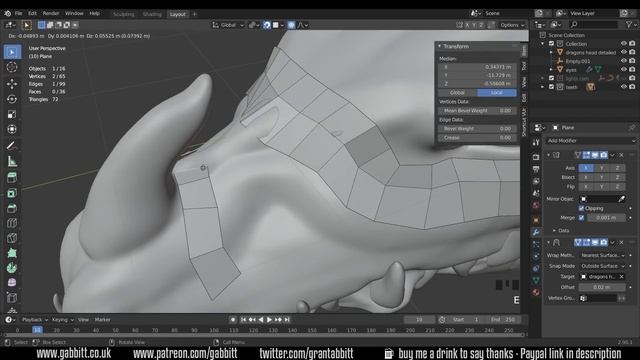Open Snap Mode Outside Surface dropdown
640x360 pixels.
tap(602, 266)
